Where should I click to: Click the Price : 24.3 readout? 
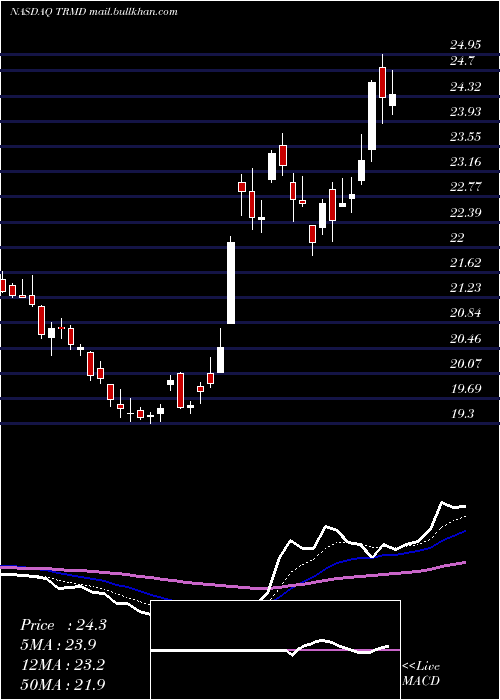[x=63, y=625]
